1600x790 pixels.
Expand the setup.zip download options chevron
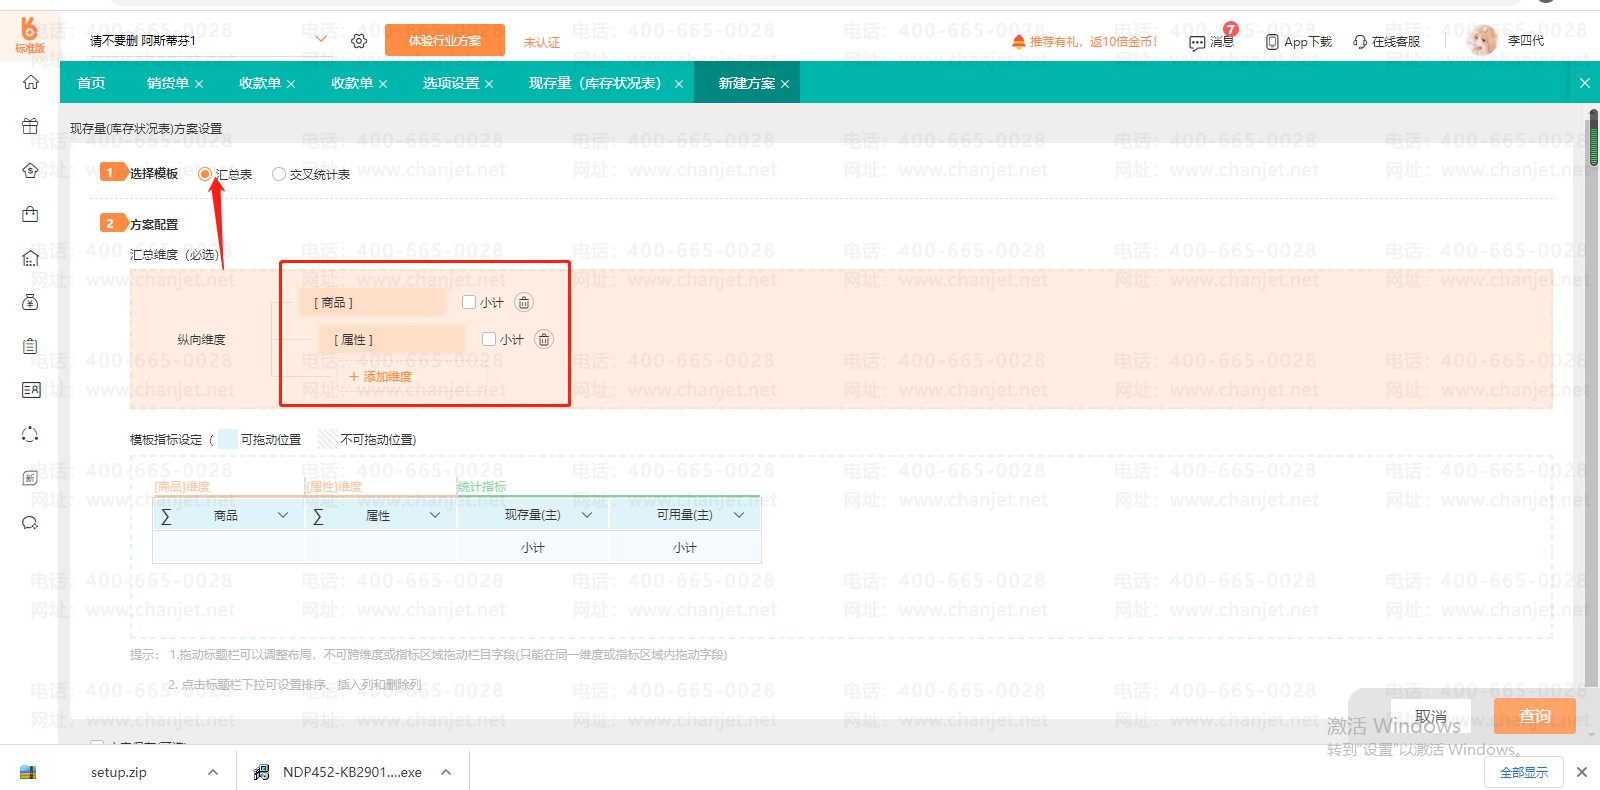(213, 772)
